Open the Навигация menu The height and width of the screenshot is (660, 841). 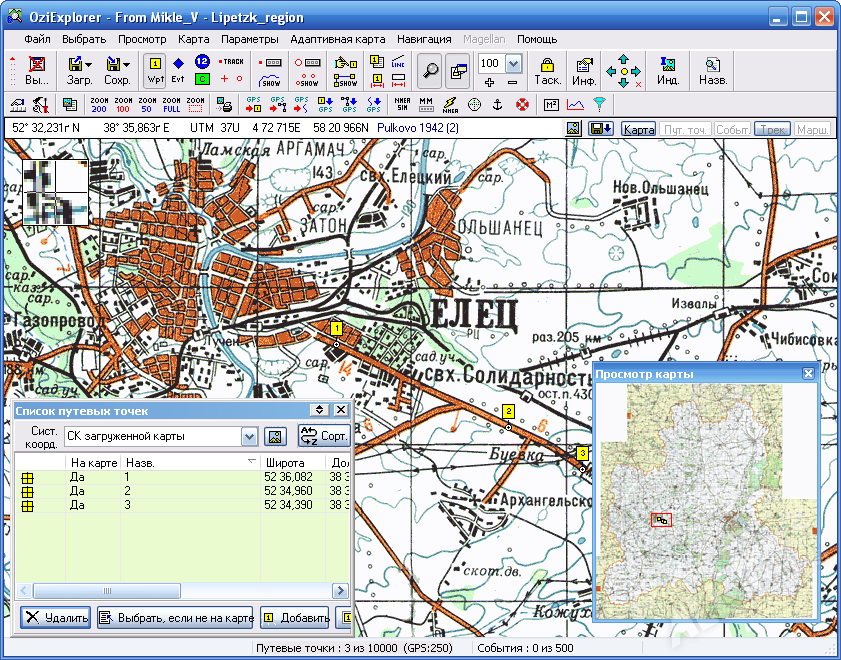point(423,38)
